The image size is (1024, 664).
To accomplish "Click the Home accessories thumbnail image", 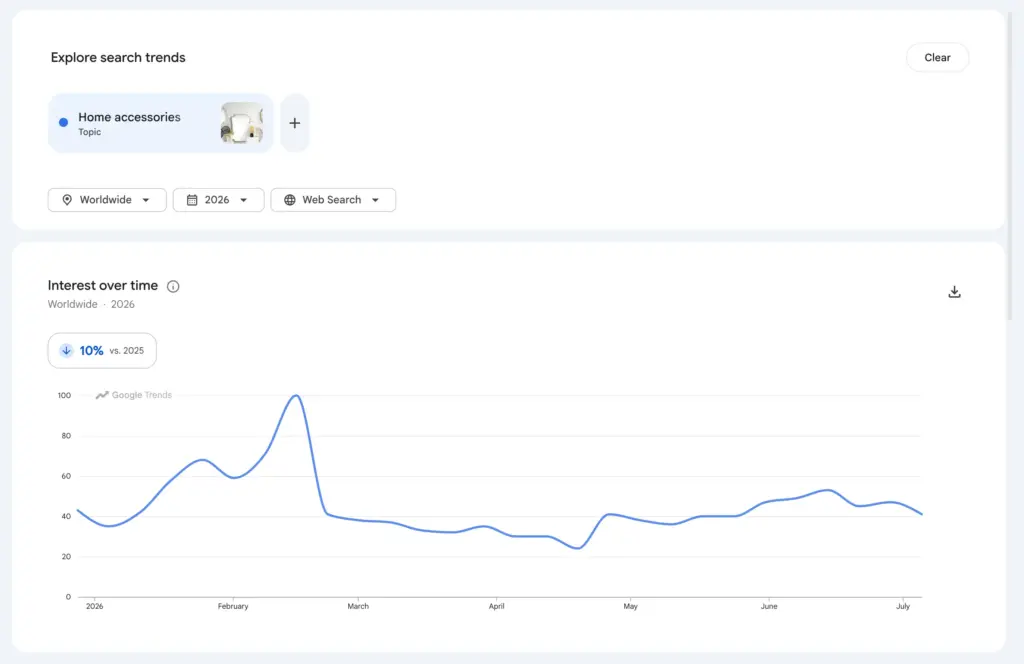I will click(242, 123).
